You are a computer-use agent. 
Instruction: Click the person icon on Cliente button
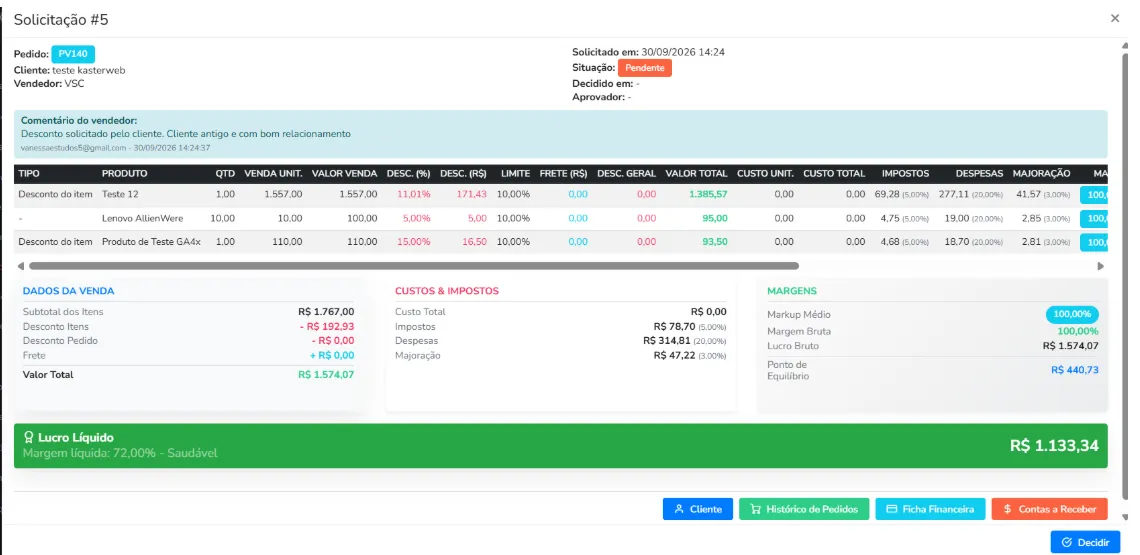tap(679, 509)
